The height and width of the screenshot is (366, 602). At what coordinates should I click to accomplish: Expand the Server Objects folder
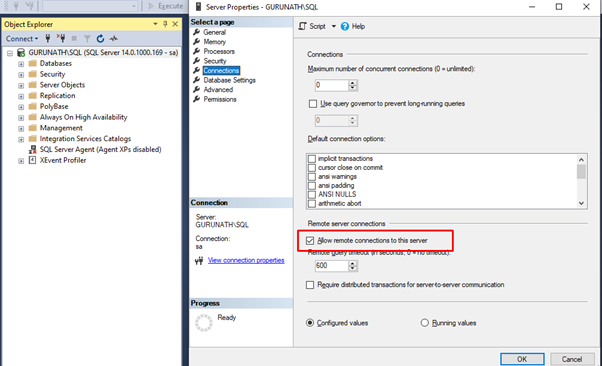pyautogui.click(x=21, y=85)
